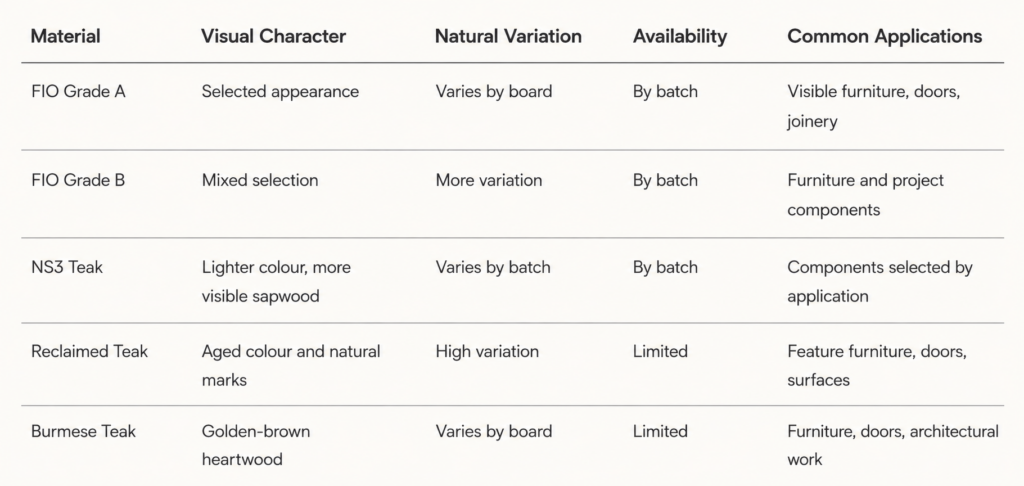Image resolution: width=1024 pixels, height=486 pixels.
Task: Select the FIO Grade A row label
Action: pos(78,91)
